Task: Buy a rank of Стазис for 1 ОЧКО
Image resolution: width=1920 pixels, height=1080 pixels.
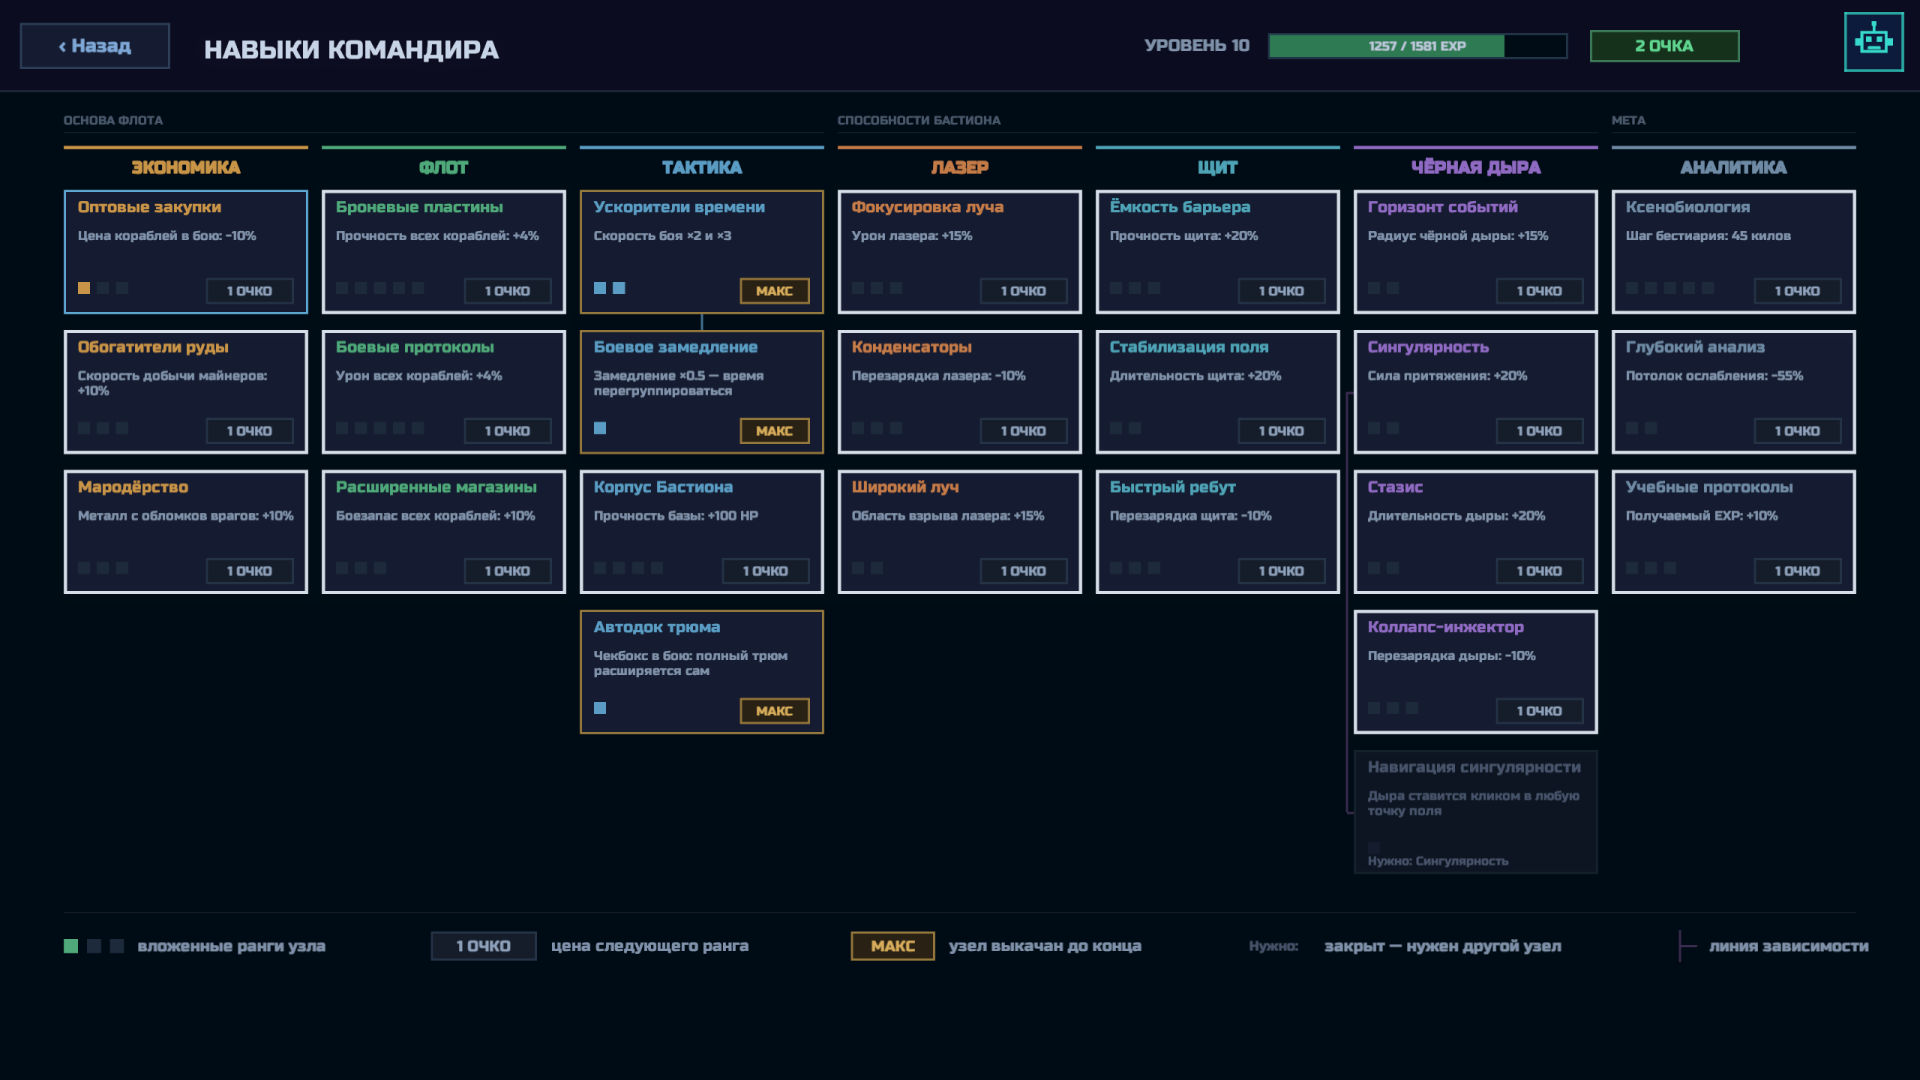Action: (1539, 571)
